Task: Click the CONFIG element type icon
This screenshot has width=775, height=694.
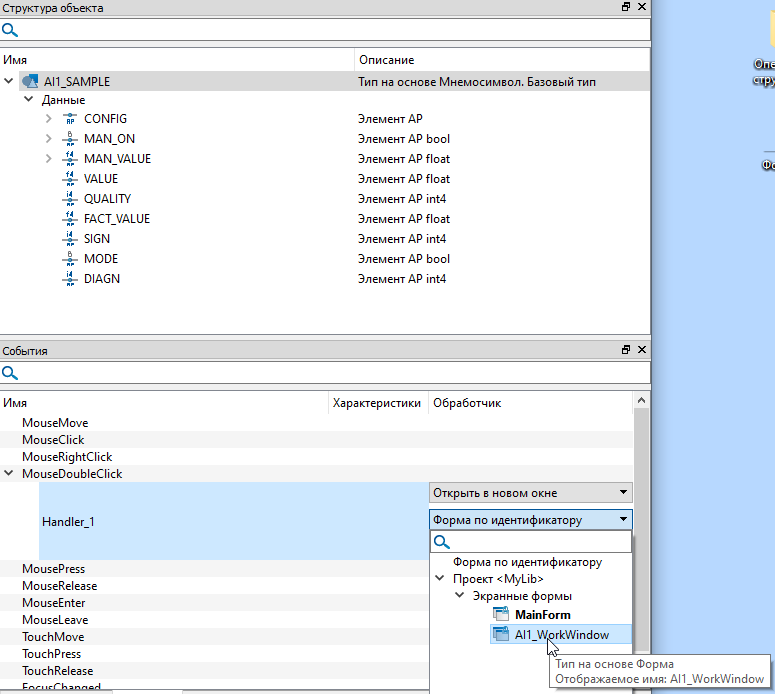Action: point(70,119)
